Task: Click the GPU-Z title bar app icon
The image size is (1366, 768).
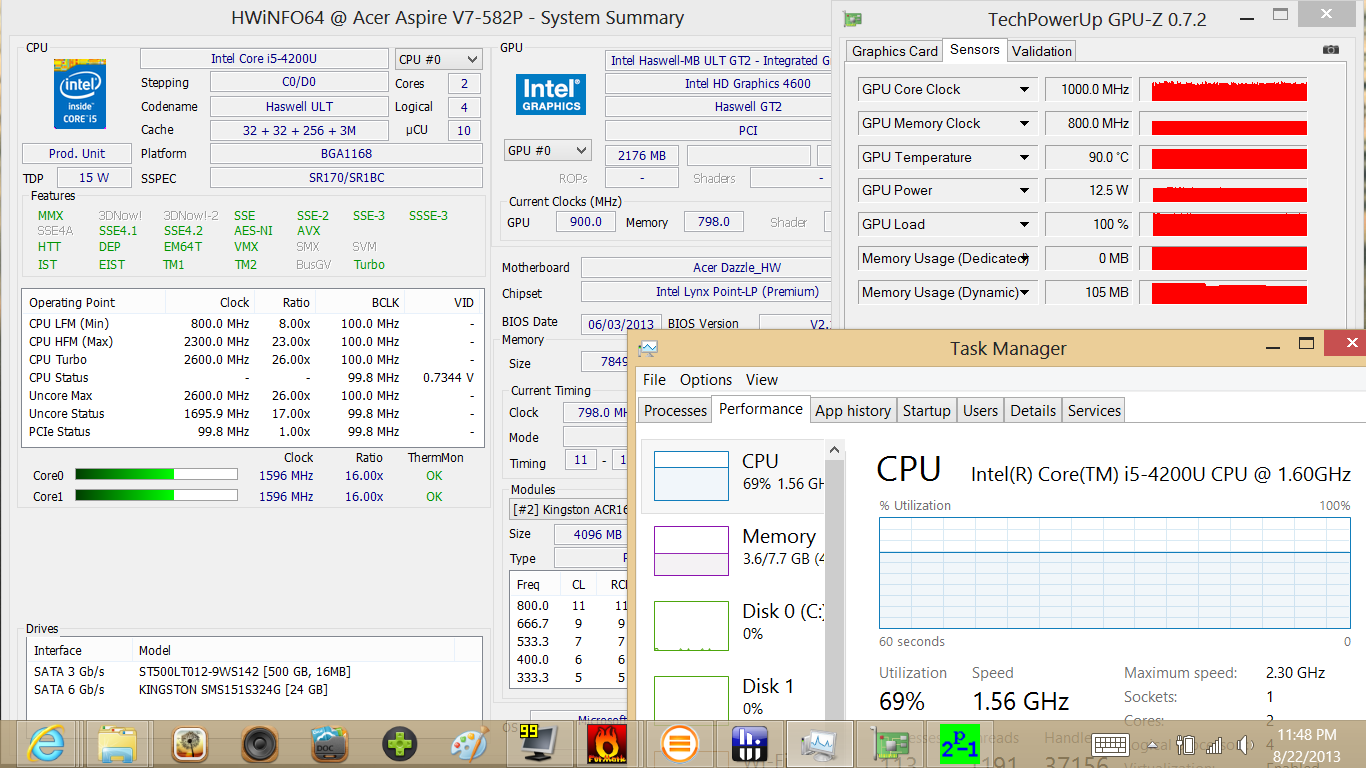Action: 852,19
